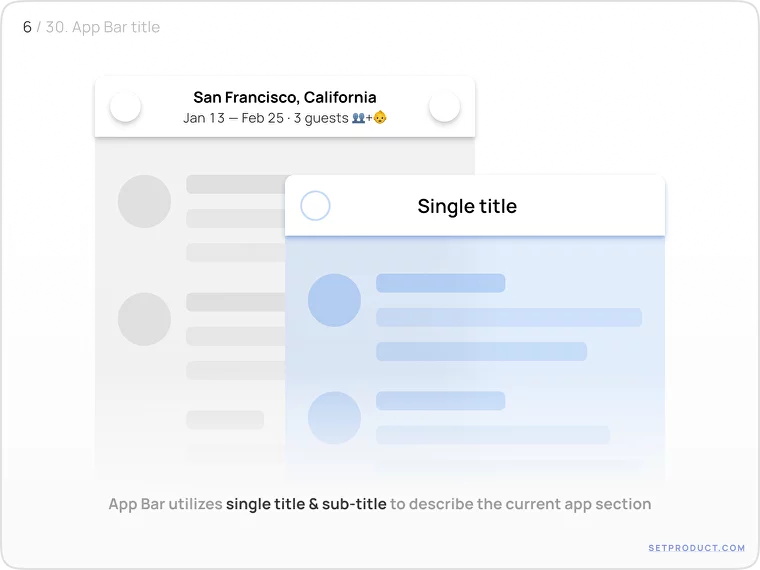760x570 pixels.
Task: Select the second, faded blue avatar circle
Action: 334,417
